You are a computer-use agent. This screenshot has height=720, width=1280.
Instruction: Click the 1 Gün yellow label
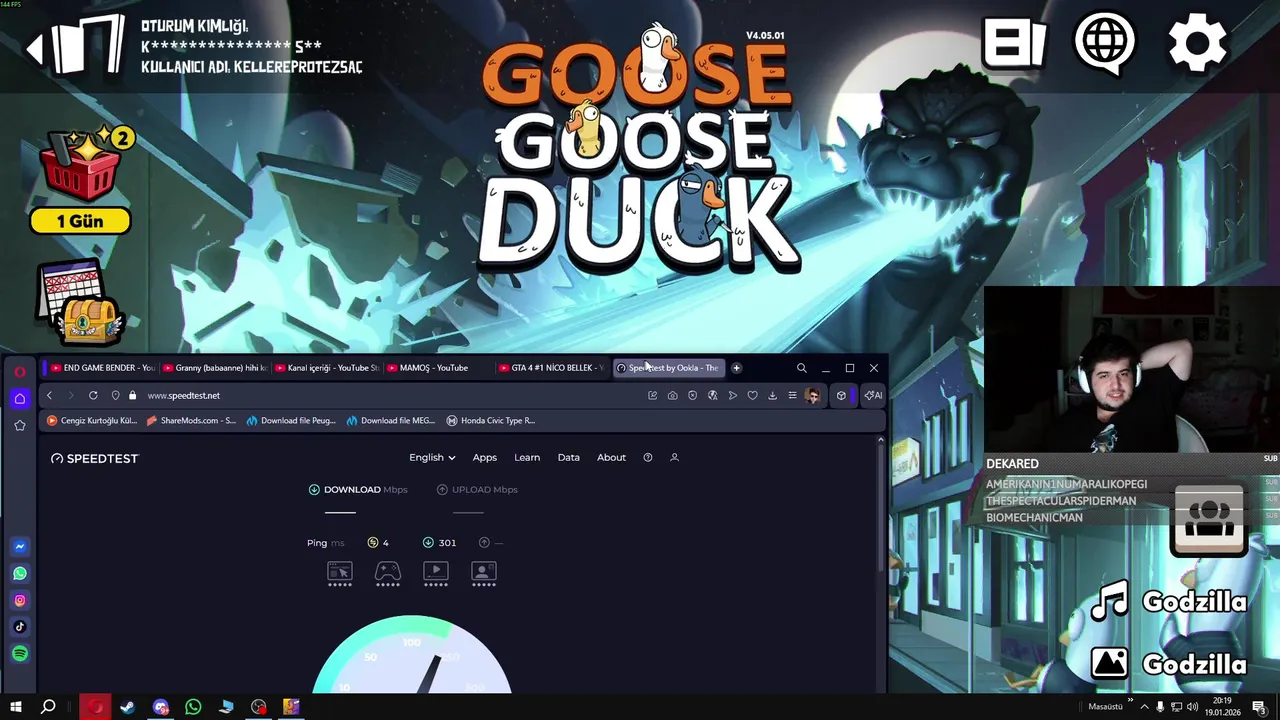(80, 221)
